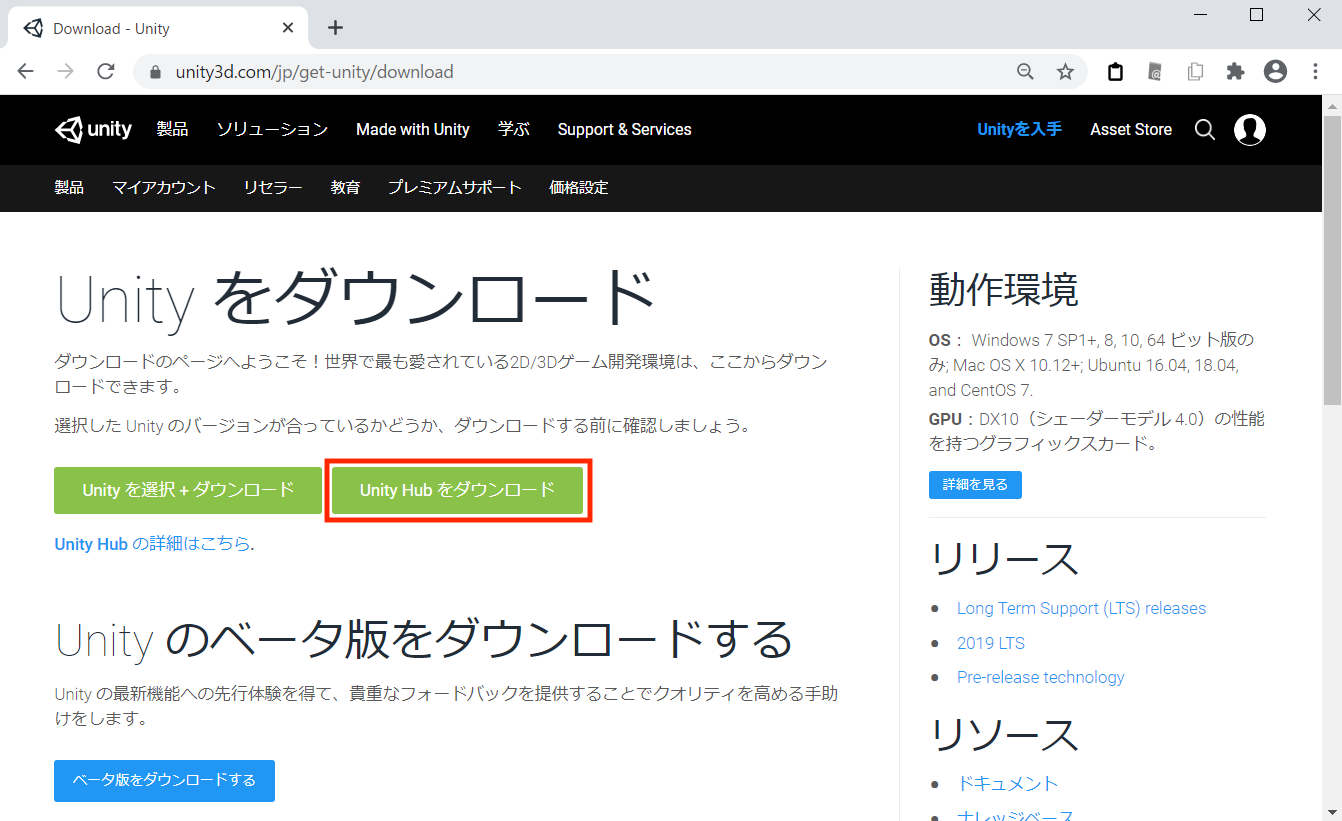1342x821 pixels.
Task: Open the Support & Services menu
Action: tap(624, 130)
